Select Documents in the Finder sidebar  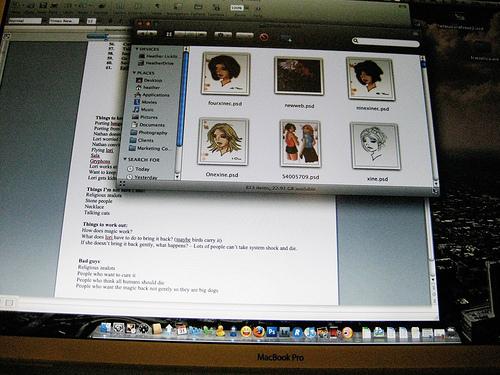[x=148, y=125]
